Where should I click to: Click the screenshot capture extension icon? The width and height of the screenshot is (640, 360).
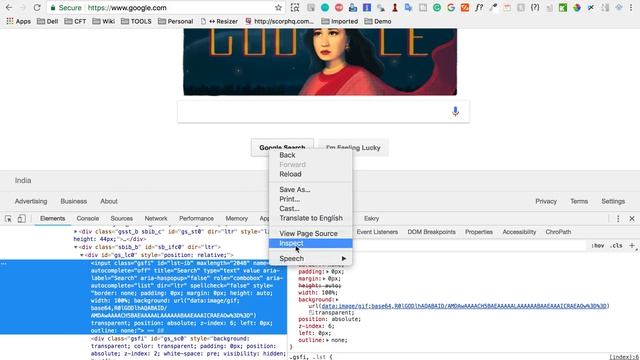295,7
